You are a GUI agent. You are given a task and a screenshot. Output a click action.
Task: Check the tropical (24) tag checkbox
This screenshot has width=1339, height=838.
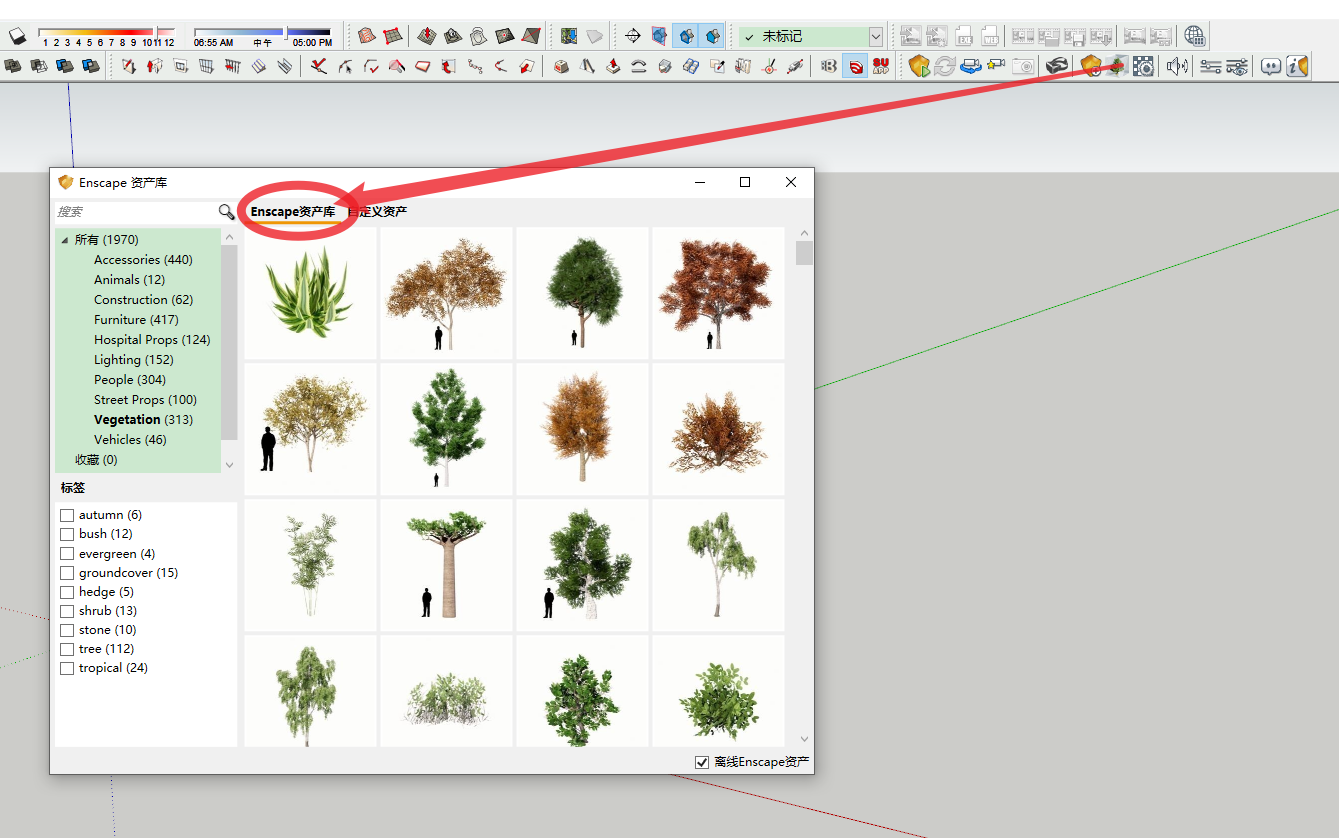coord(67,668)
